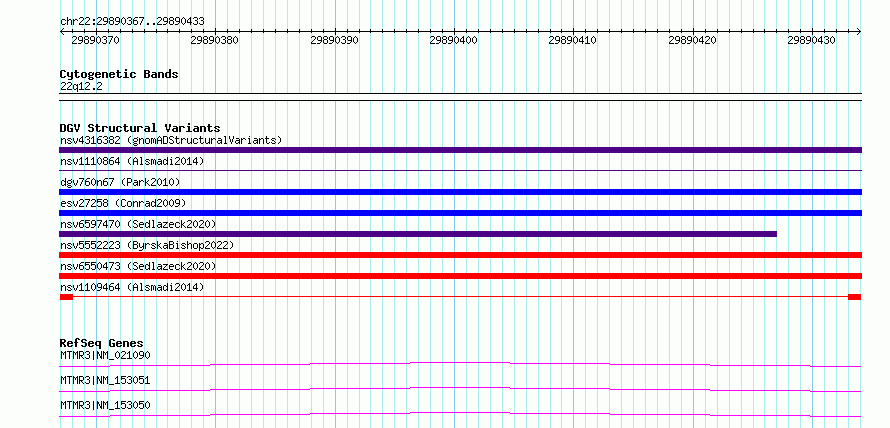Click the nsv4316382 gnomAD variant label
This screenshot has height=428, width=890.
(171, 140)
